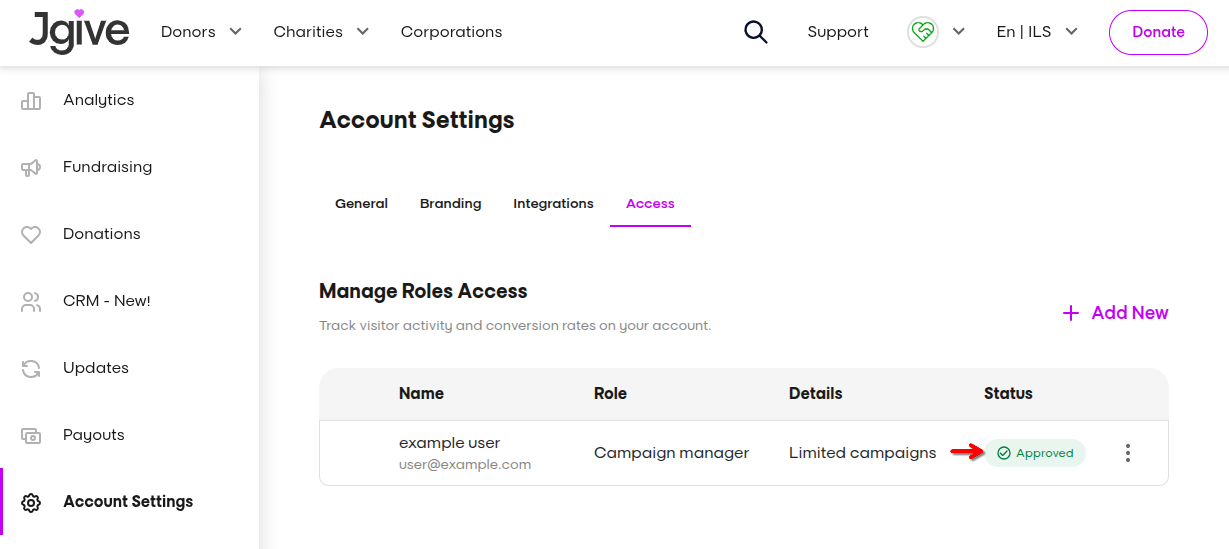Open the Integrations tab
The width and height of the screenshot is (1229, 549).
coord(553,204)
